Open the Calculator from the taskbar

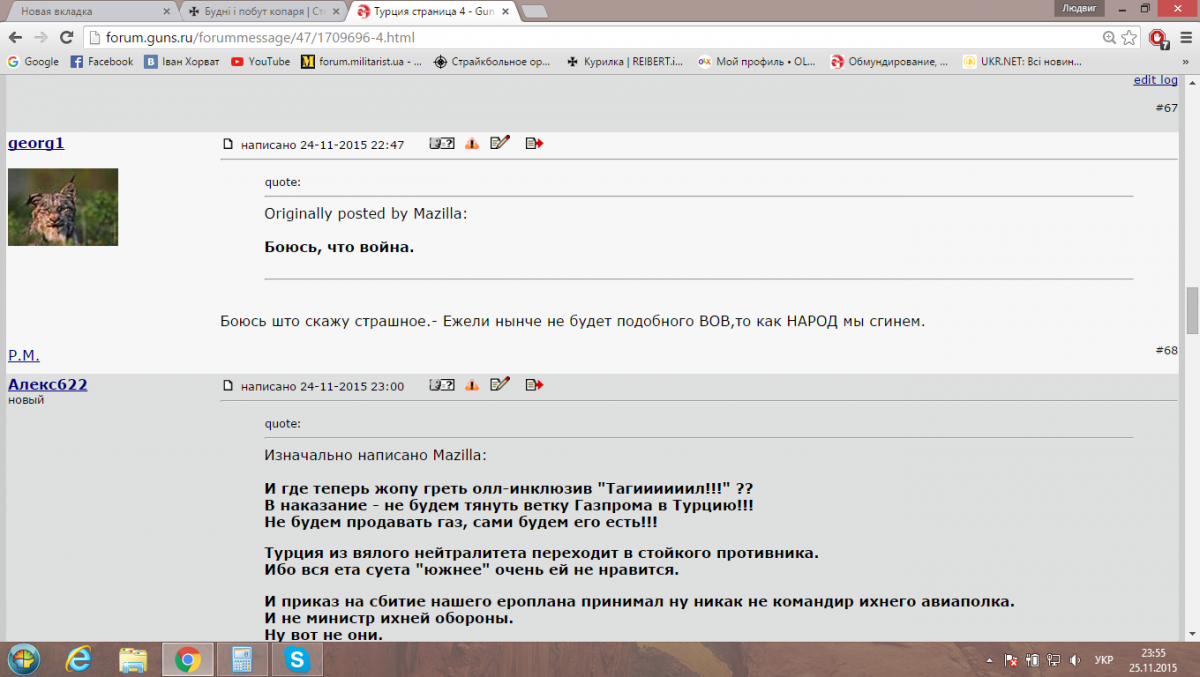pyautogui.click(x=242, y=660)
